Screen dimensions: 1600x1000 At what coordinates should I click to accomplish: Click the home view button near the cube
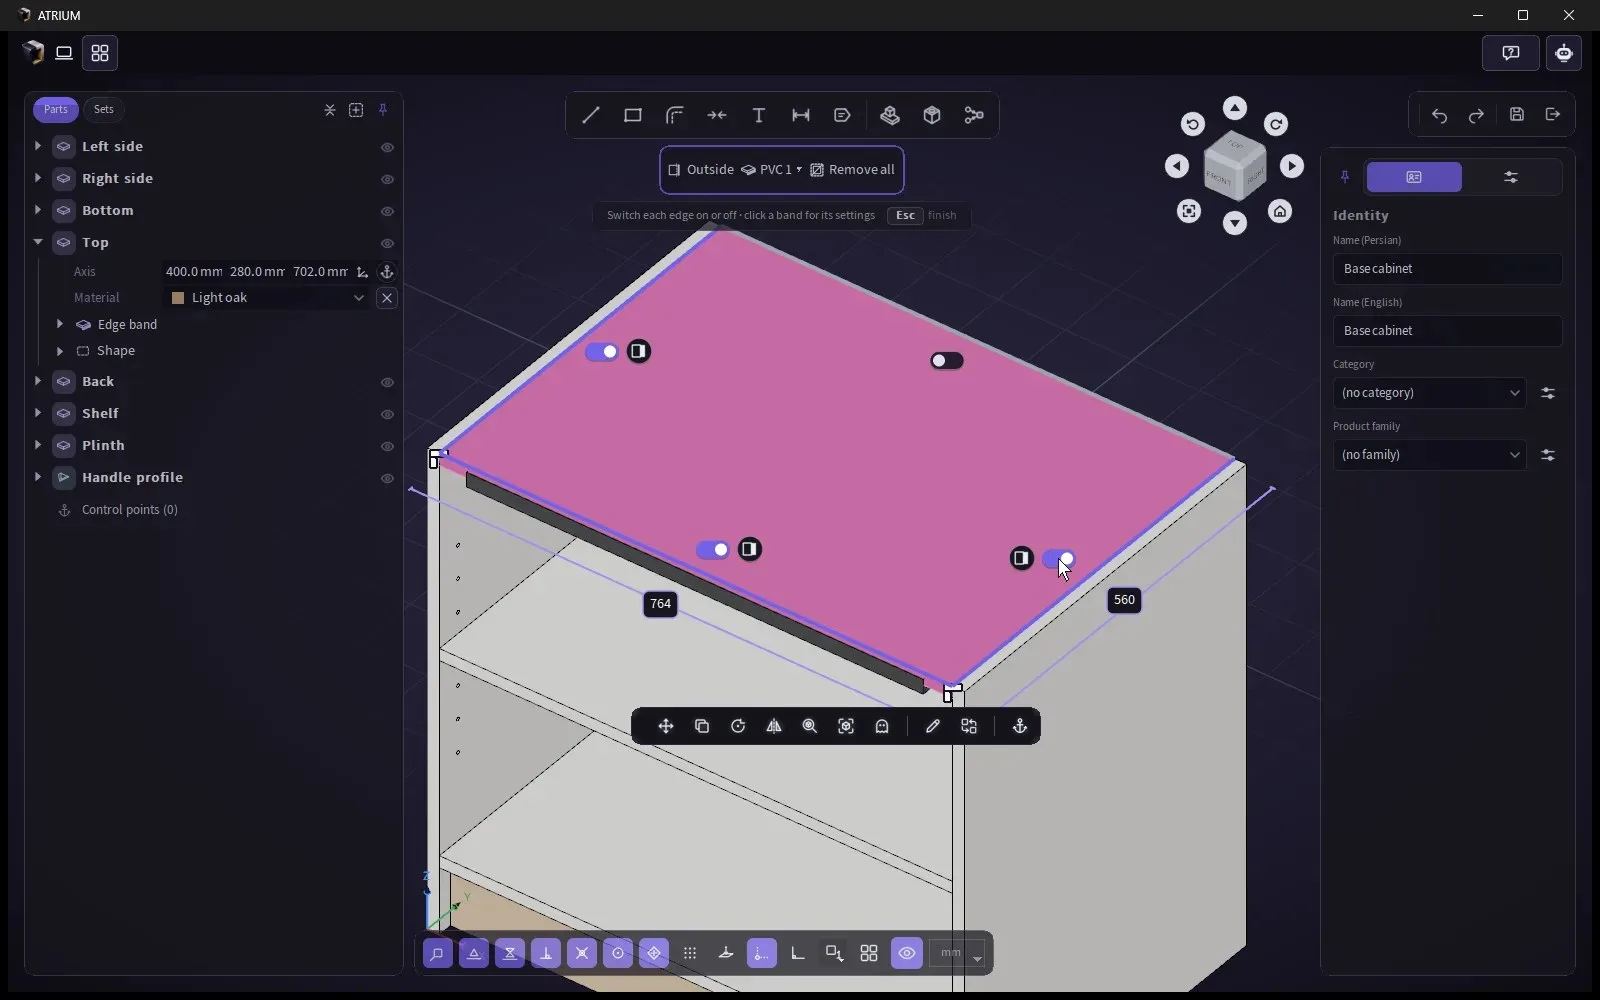click(1280, 211)
